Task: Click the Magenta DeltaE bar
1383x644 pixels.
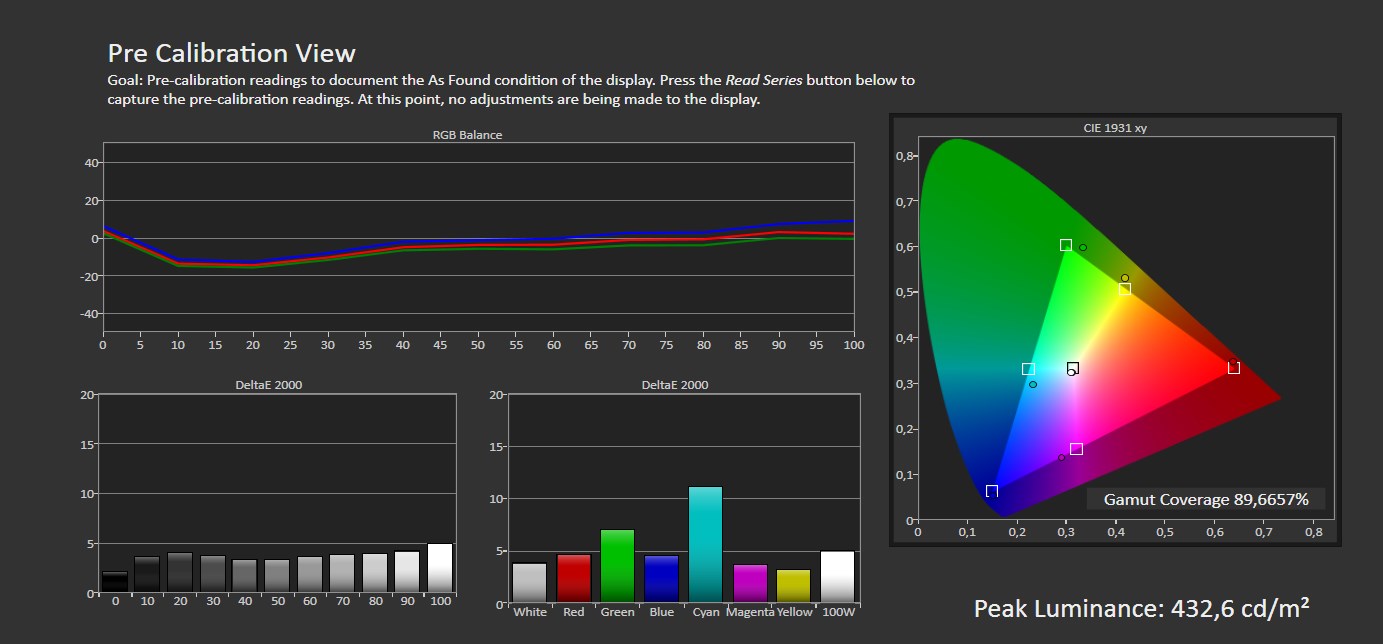Action: pyautogui.click(x=749, y=583)
